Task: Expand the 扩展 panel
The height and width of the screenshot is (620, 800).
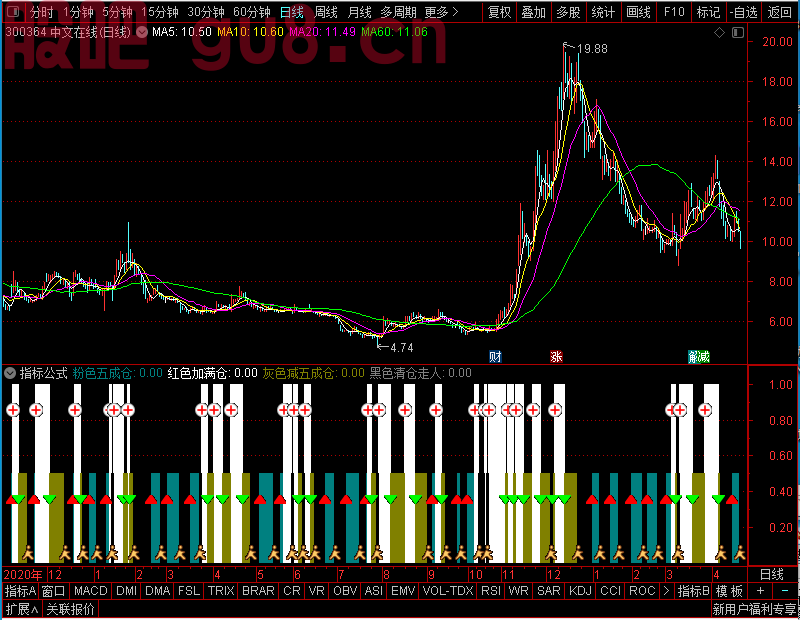Action: coord(22,609)
